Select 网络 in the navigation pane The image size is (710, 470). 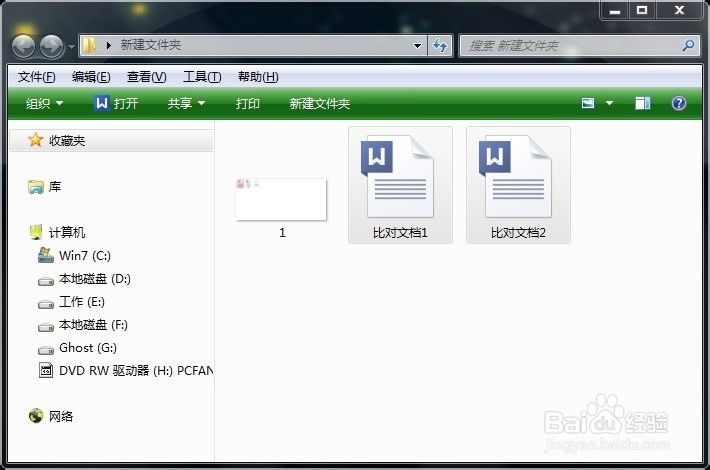coord(61,416)
